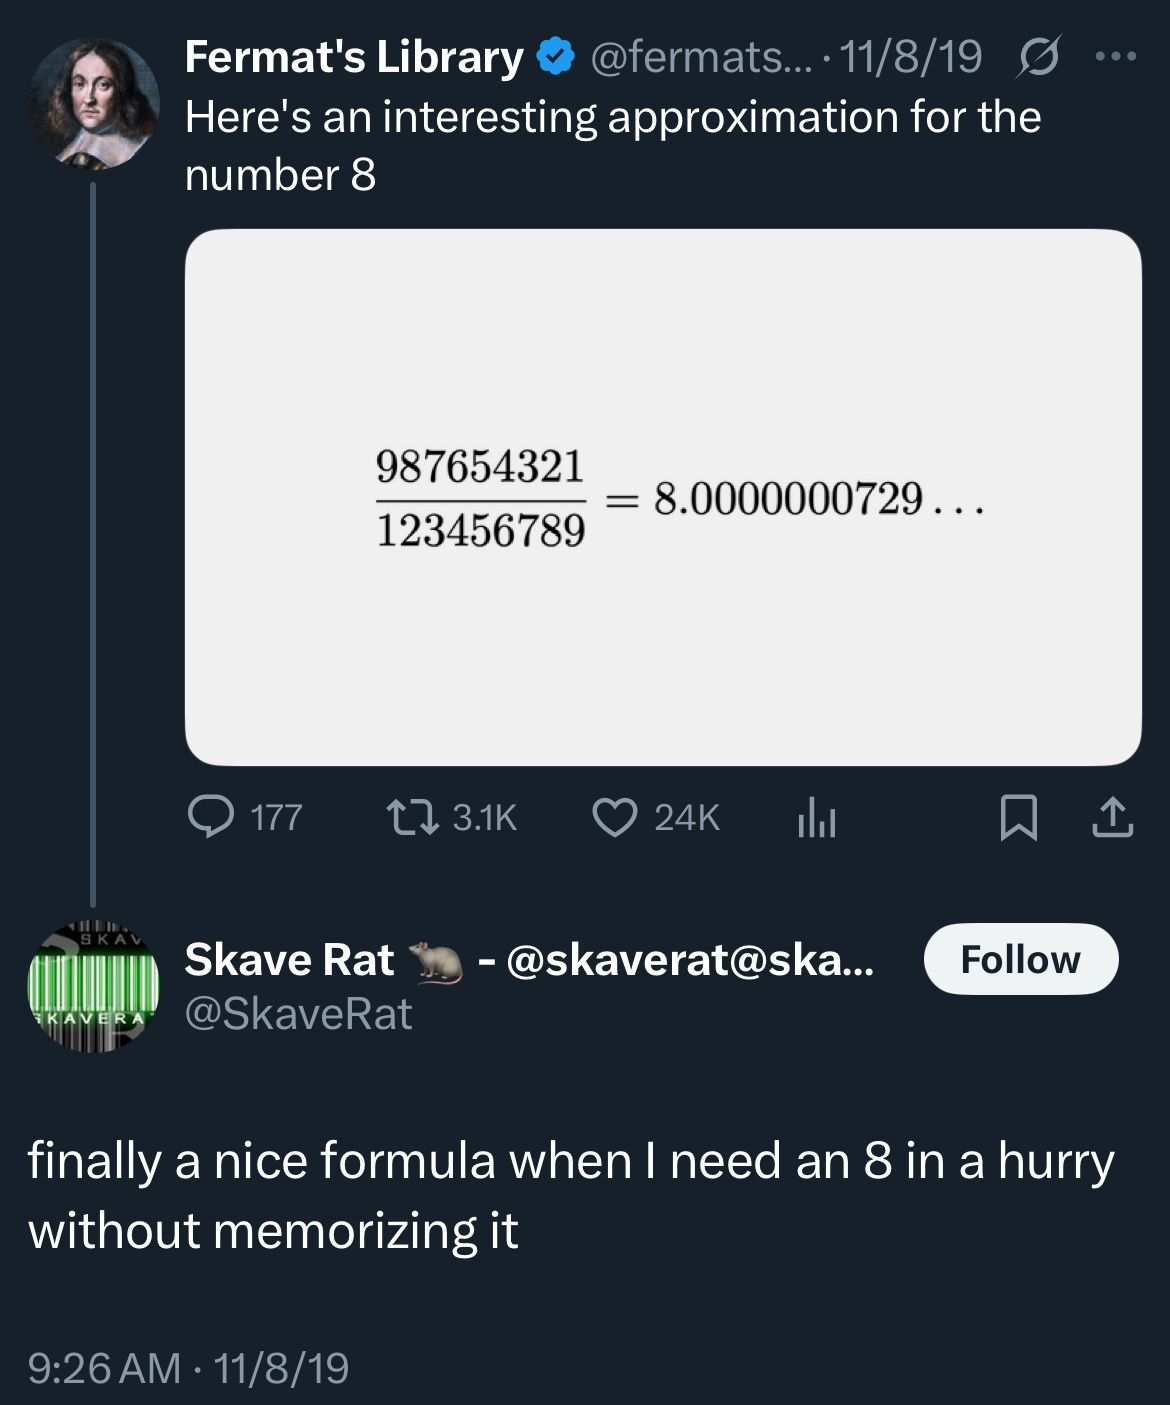Tap the slashed circle icon beside date
This screenshot has width=1170, height=1405.
(1038, 58)
